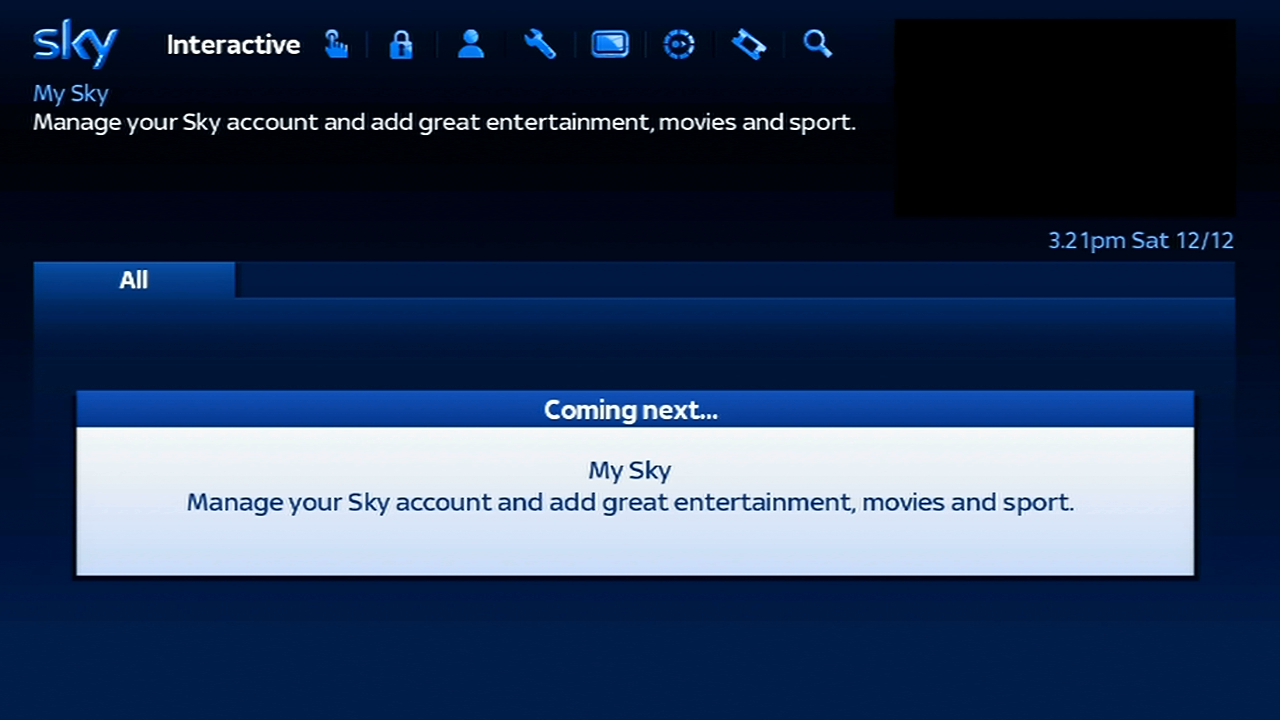Viewport: 1280px width, 720px height.
Task: Click the black mini TV preview window
Action: tap(1064, 118)
